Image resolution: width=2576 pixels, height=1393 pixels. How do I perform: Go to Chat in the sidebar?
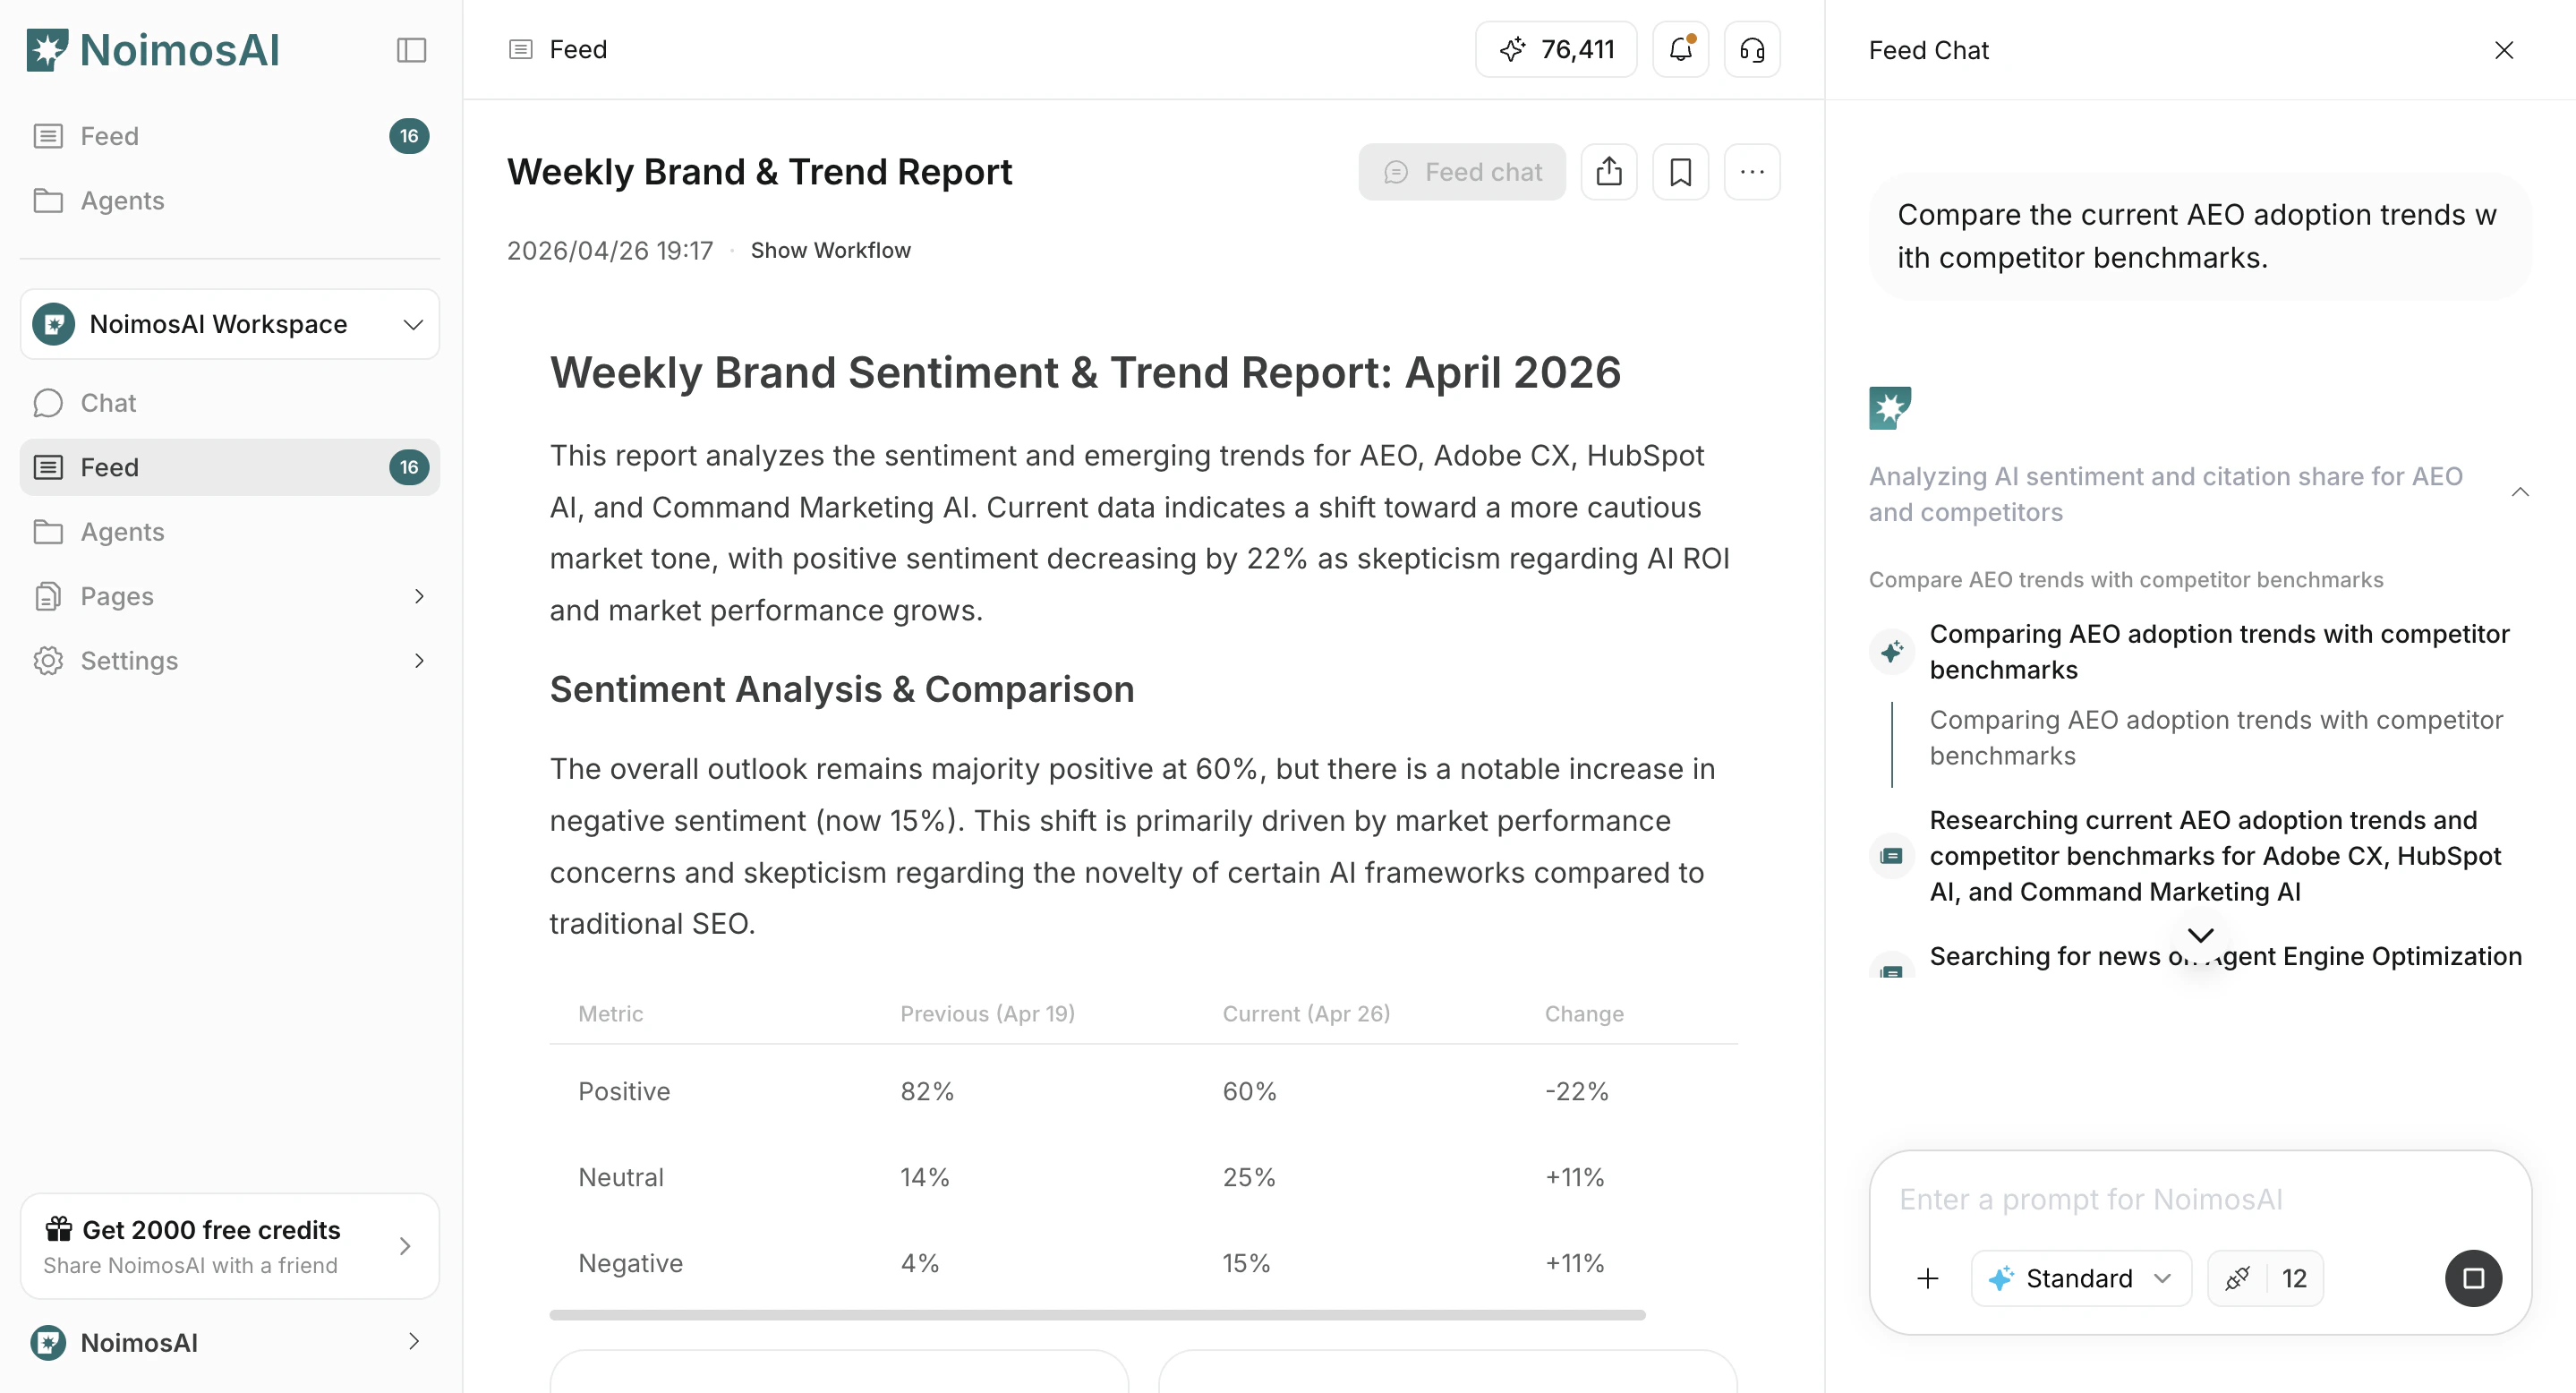[x=230, y=403]
